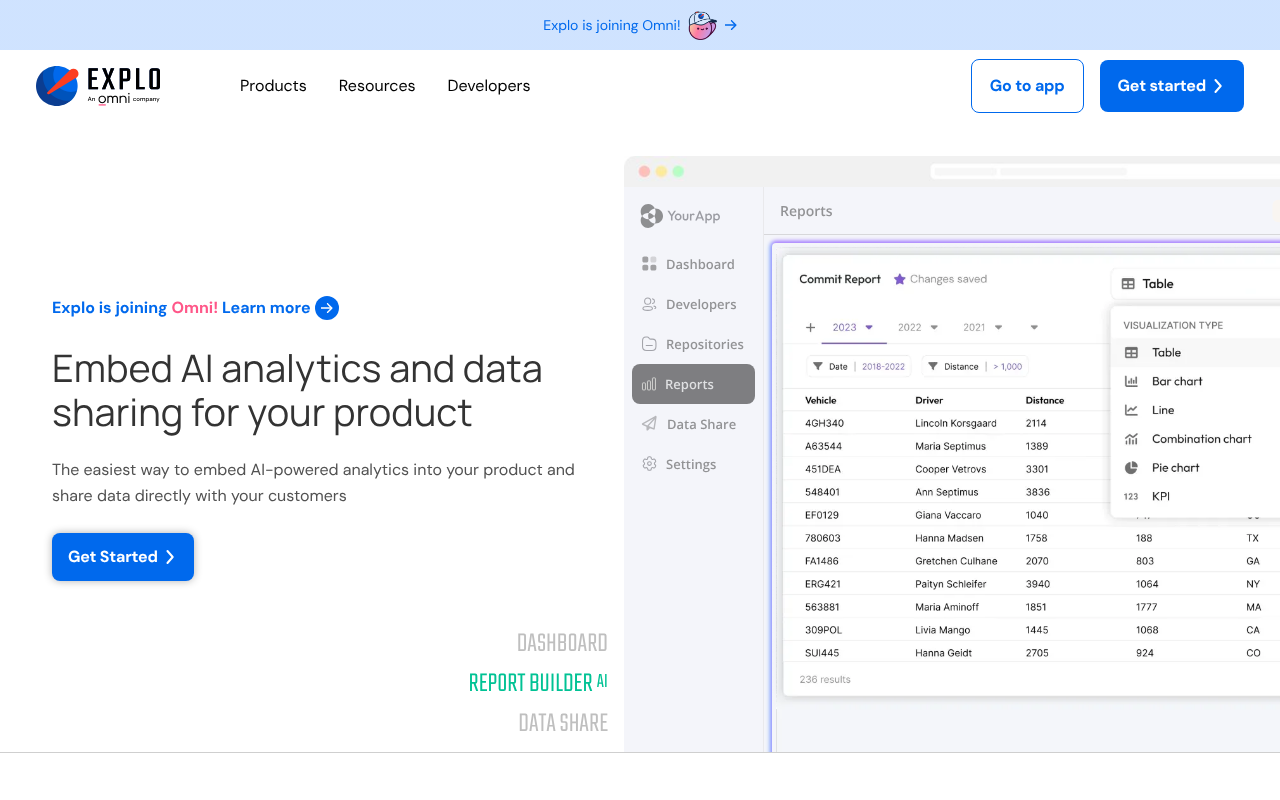This screenshot has width=1280, height=800.
Task: Select the KPI visualization type
Action: (1160, 496)
